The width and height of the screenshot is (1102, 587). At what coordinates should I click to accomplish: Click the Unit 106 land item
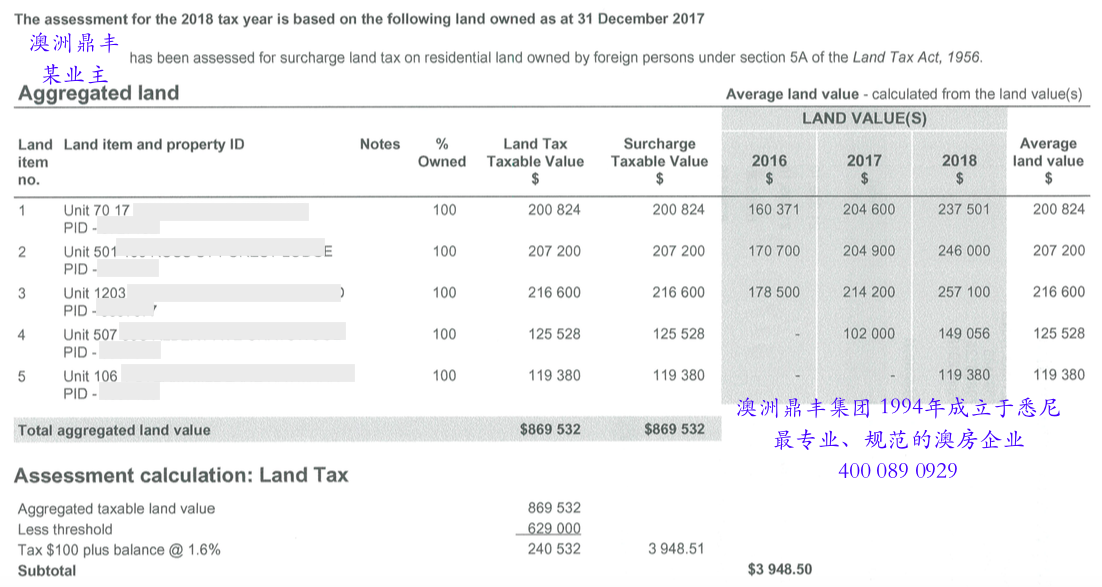90,376
